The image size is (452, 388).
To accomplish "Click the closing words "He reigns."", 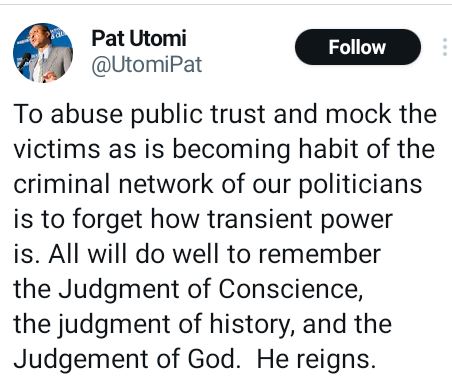I will 316,360.
